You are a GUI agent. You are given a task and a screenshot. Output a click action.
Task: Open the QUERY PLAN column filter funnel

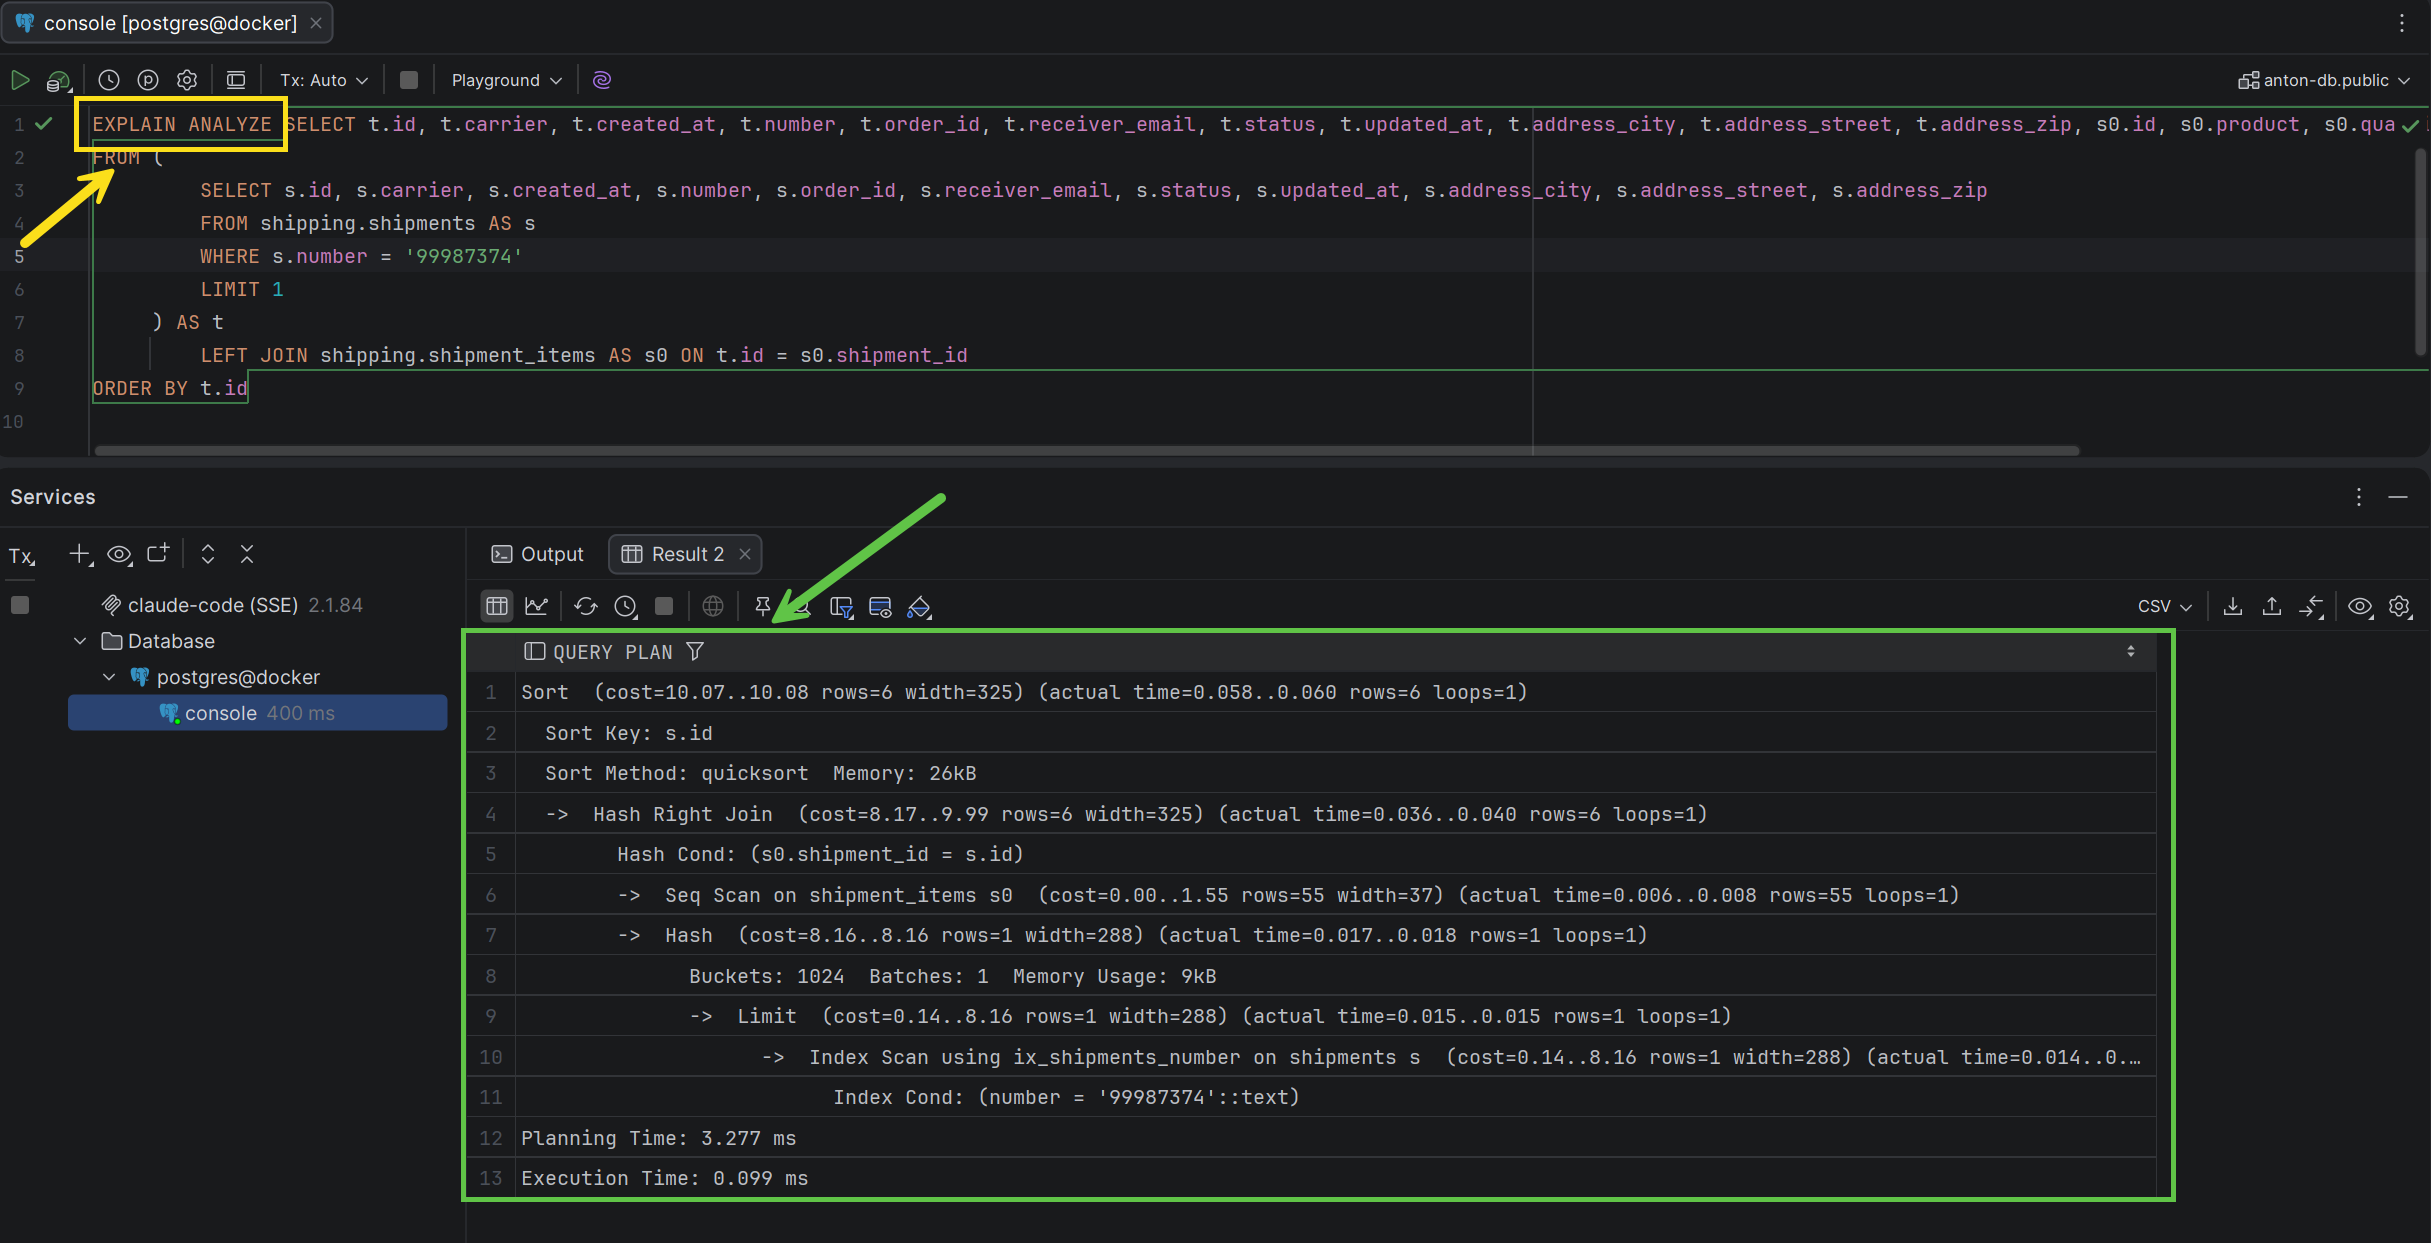pos(695,652)
